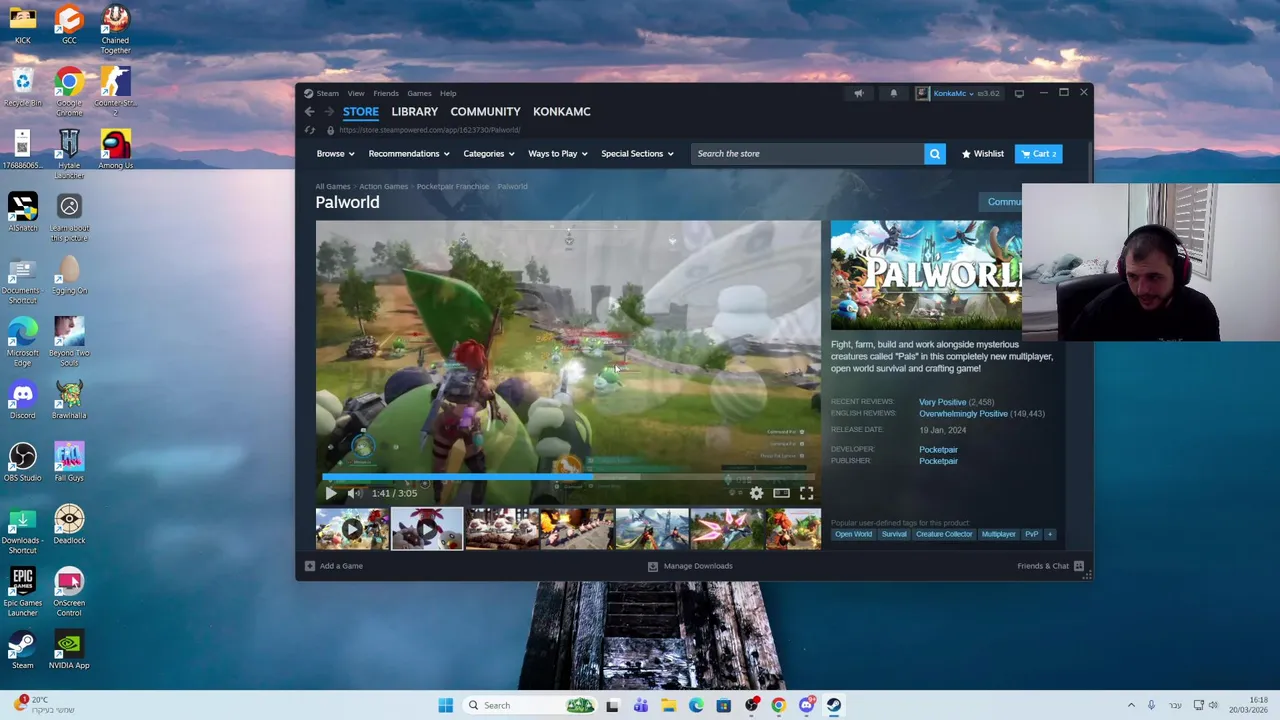Viewport: 1280px width, 720px height.
Task: Expand the Ways to Play dropdown
Action: click(x=558, y=154)
